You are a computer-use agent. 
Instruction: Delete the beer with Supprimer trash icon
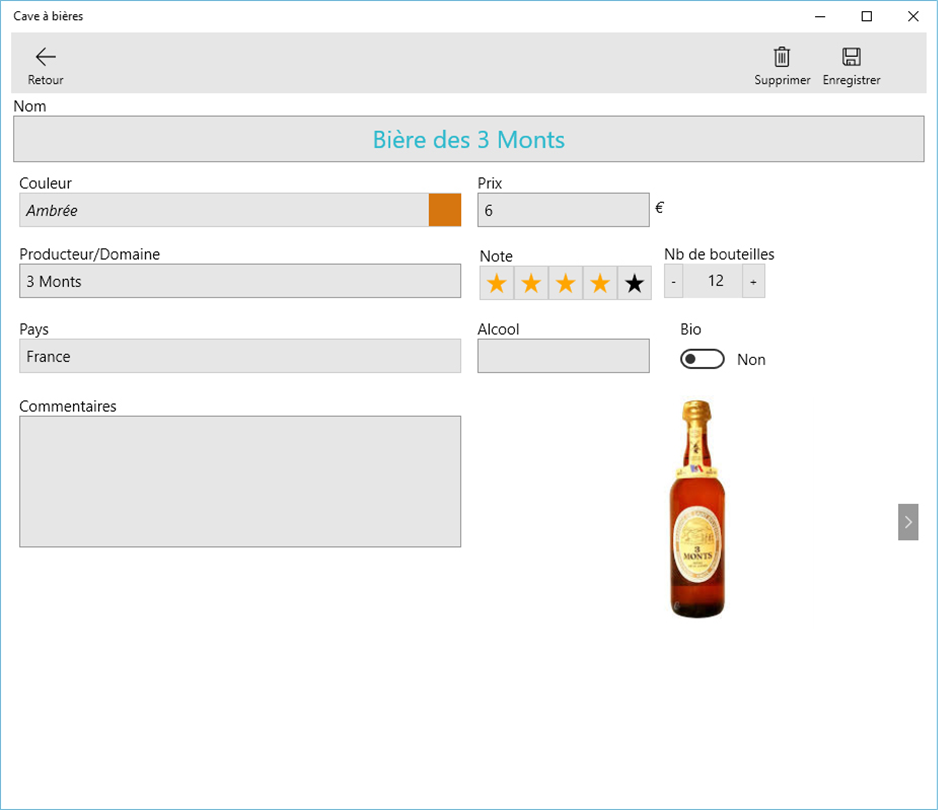click(x=782, y=65)
